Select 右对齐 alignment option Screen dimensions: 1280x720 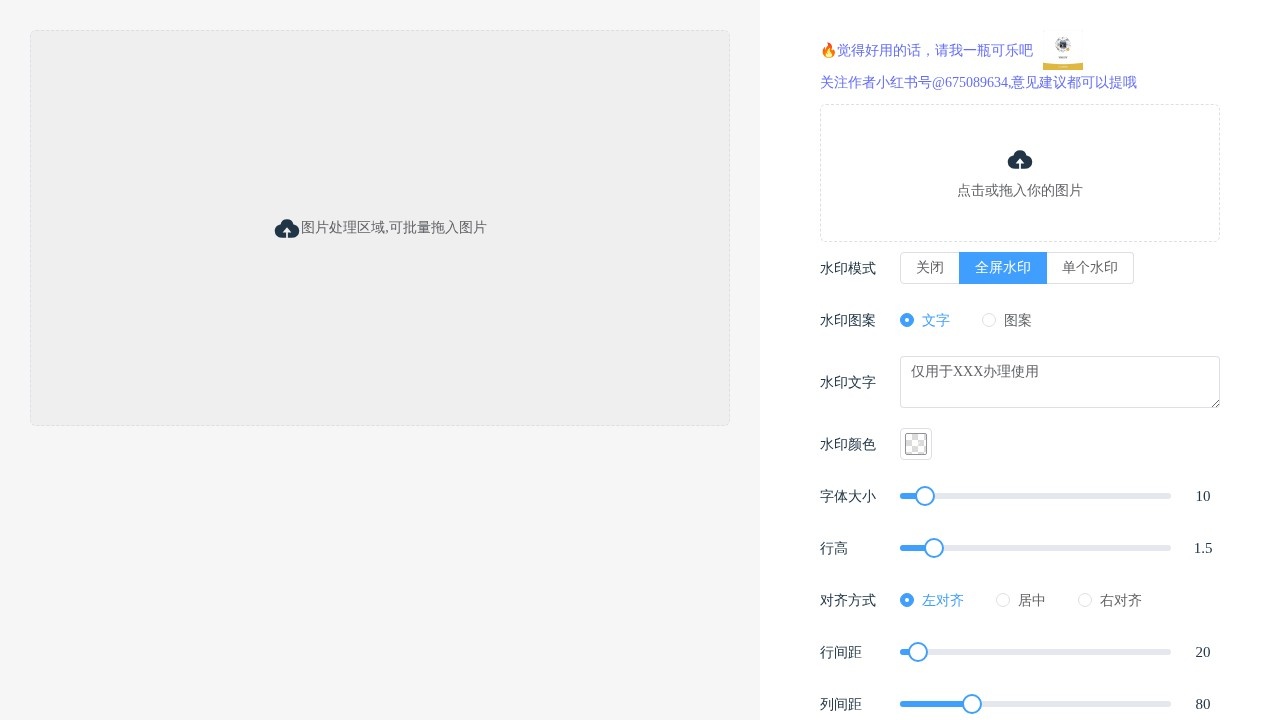click(x=1085, y=600)
